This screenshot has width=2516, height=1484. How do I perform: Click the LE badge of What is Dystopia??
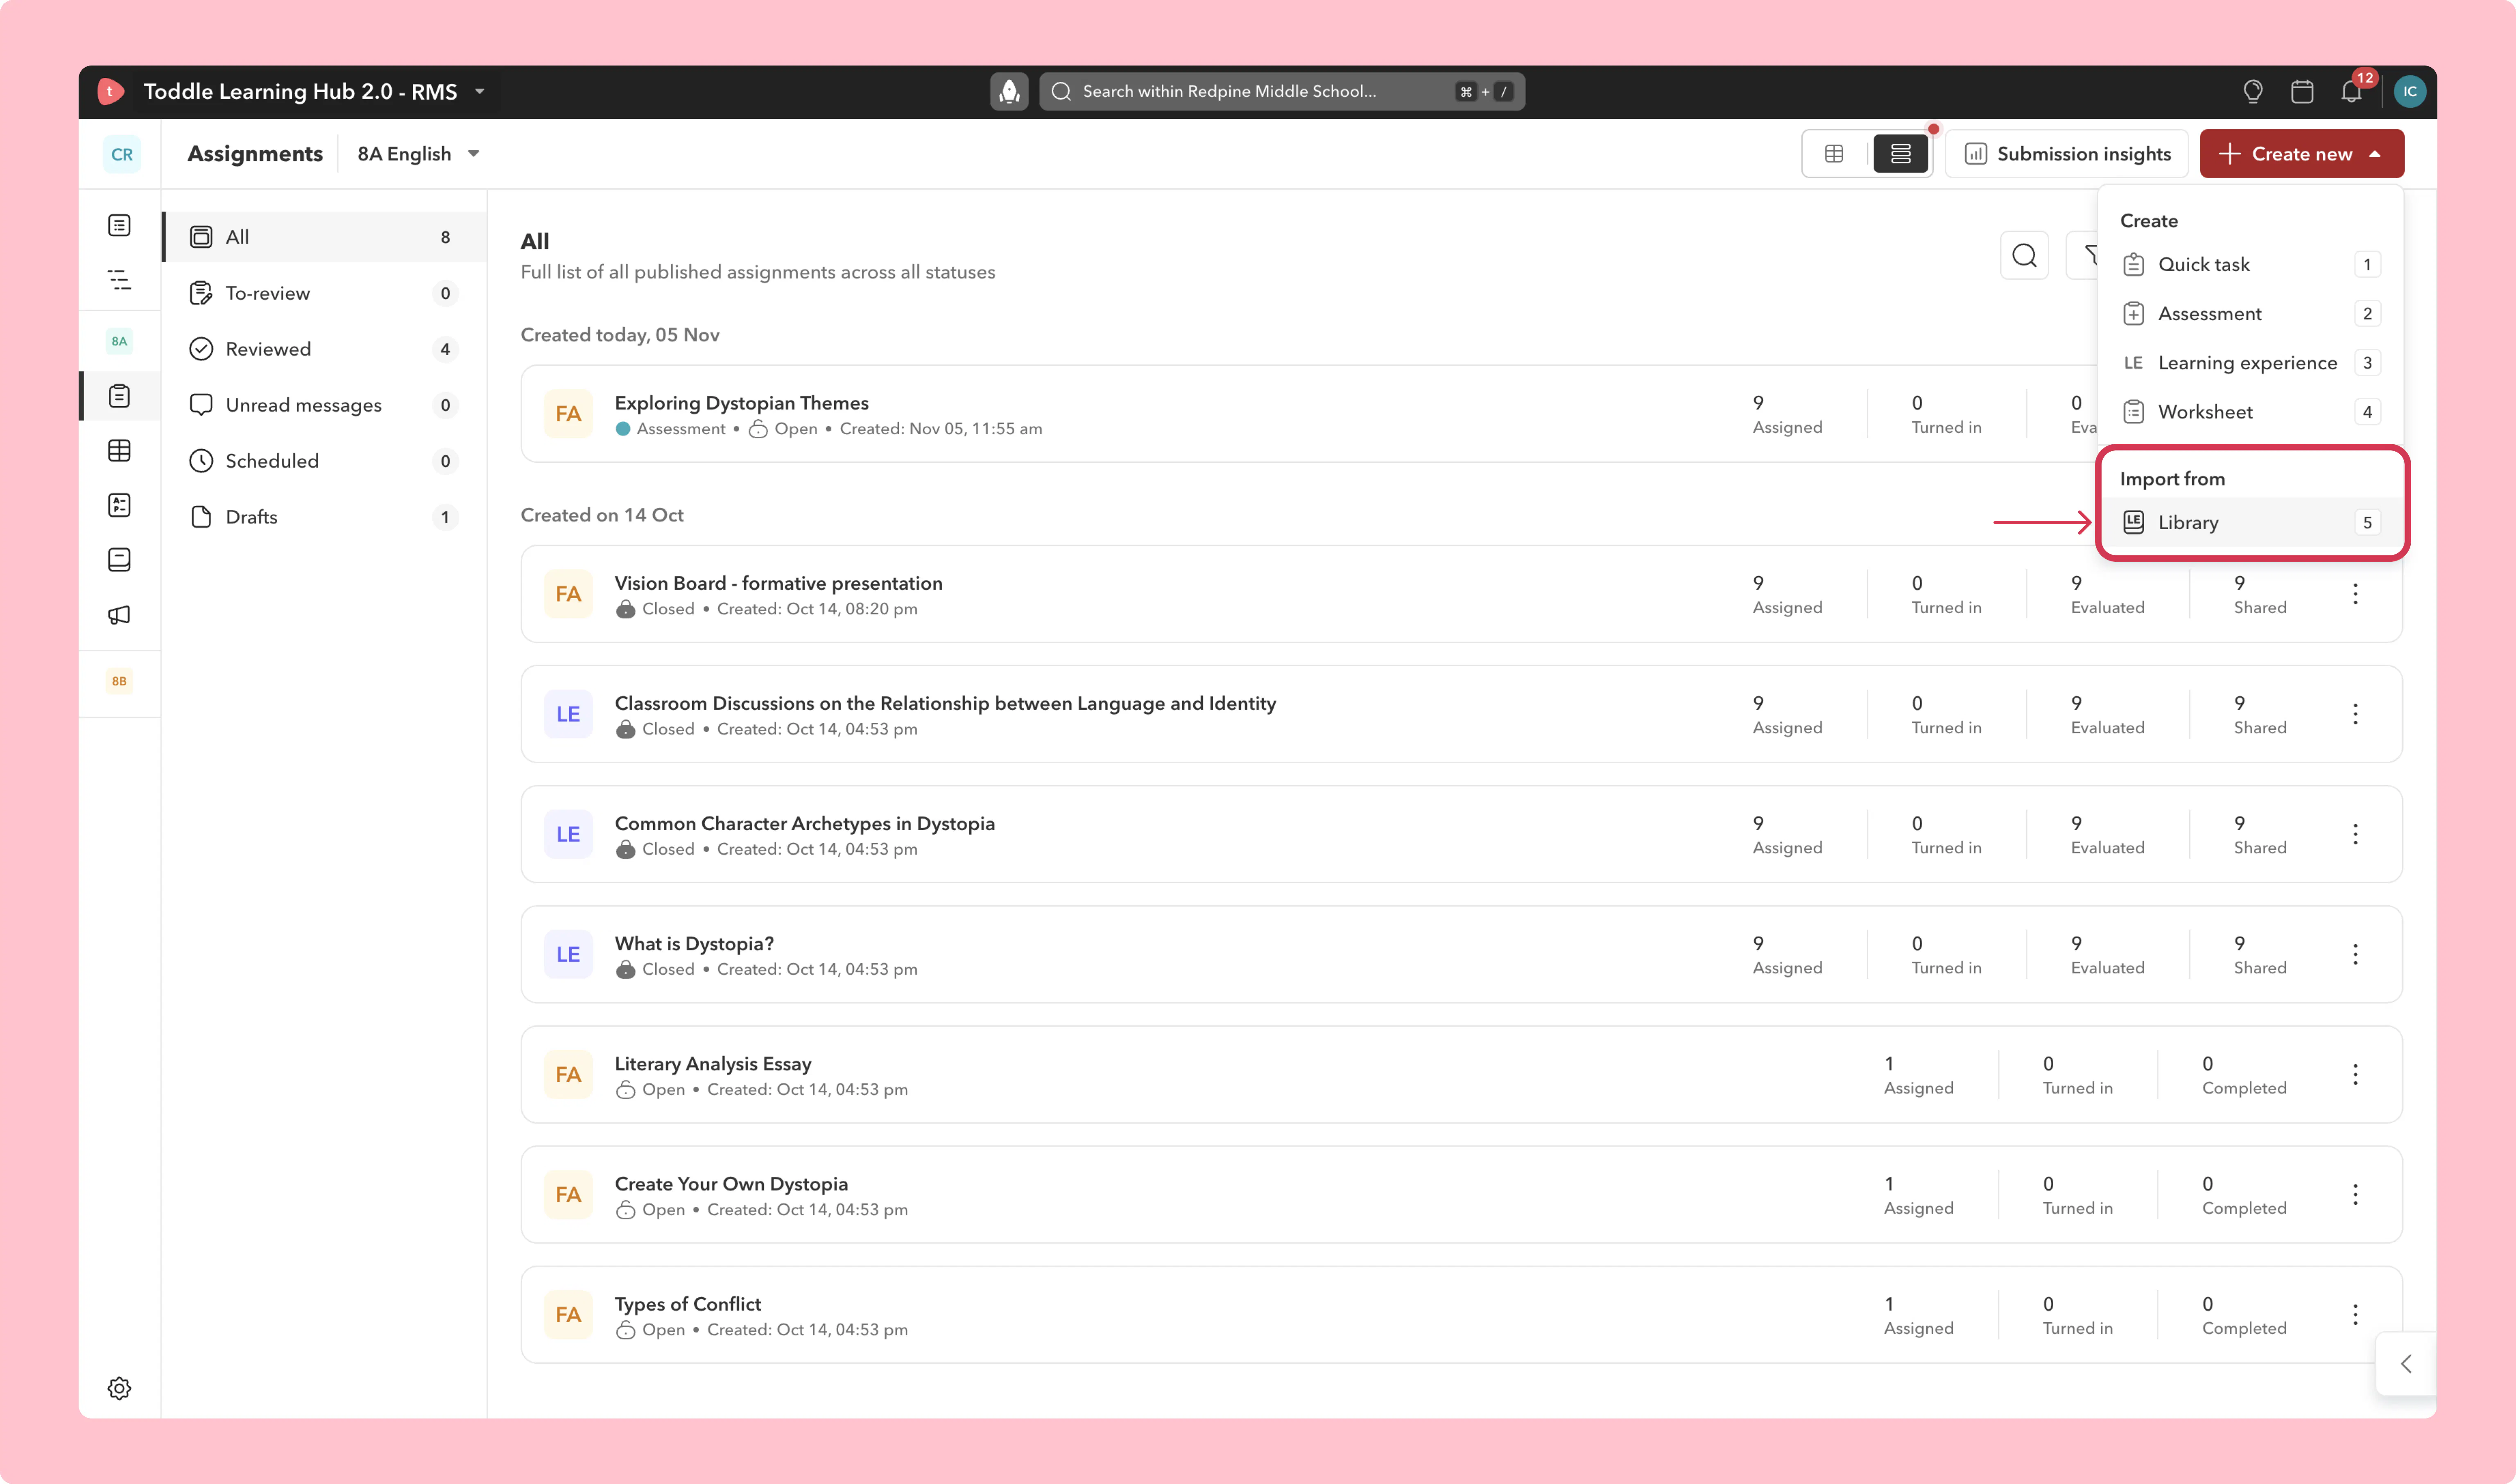[x=568, y=954]
